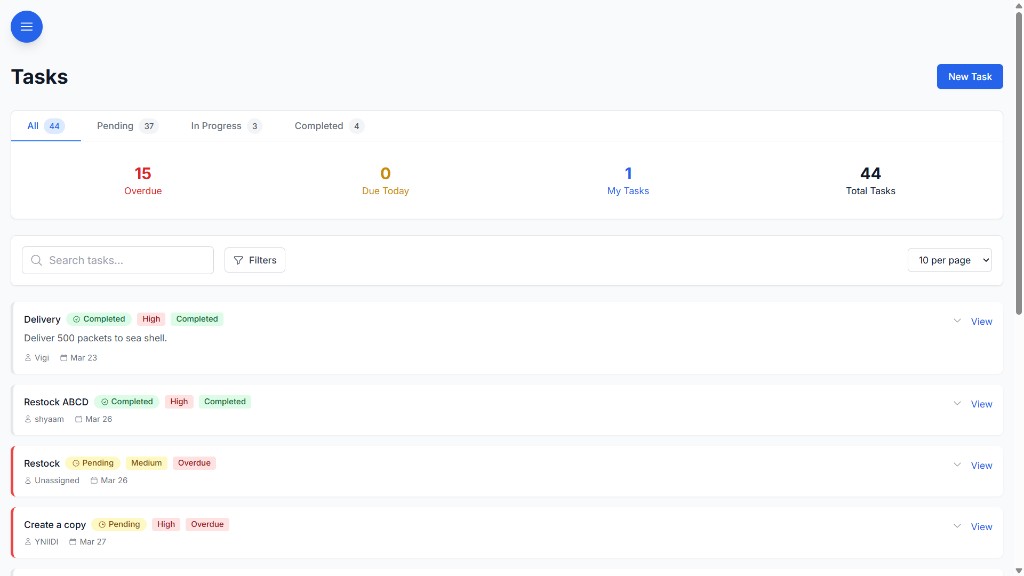Expand the Restock task chevron

pyautogui.click(x=957, y=465)
